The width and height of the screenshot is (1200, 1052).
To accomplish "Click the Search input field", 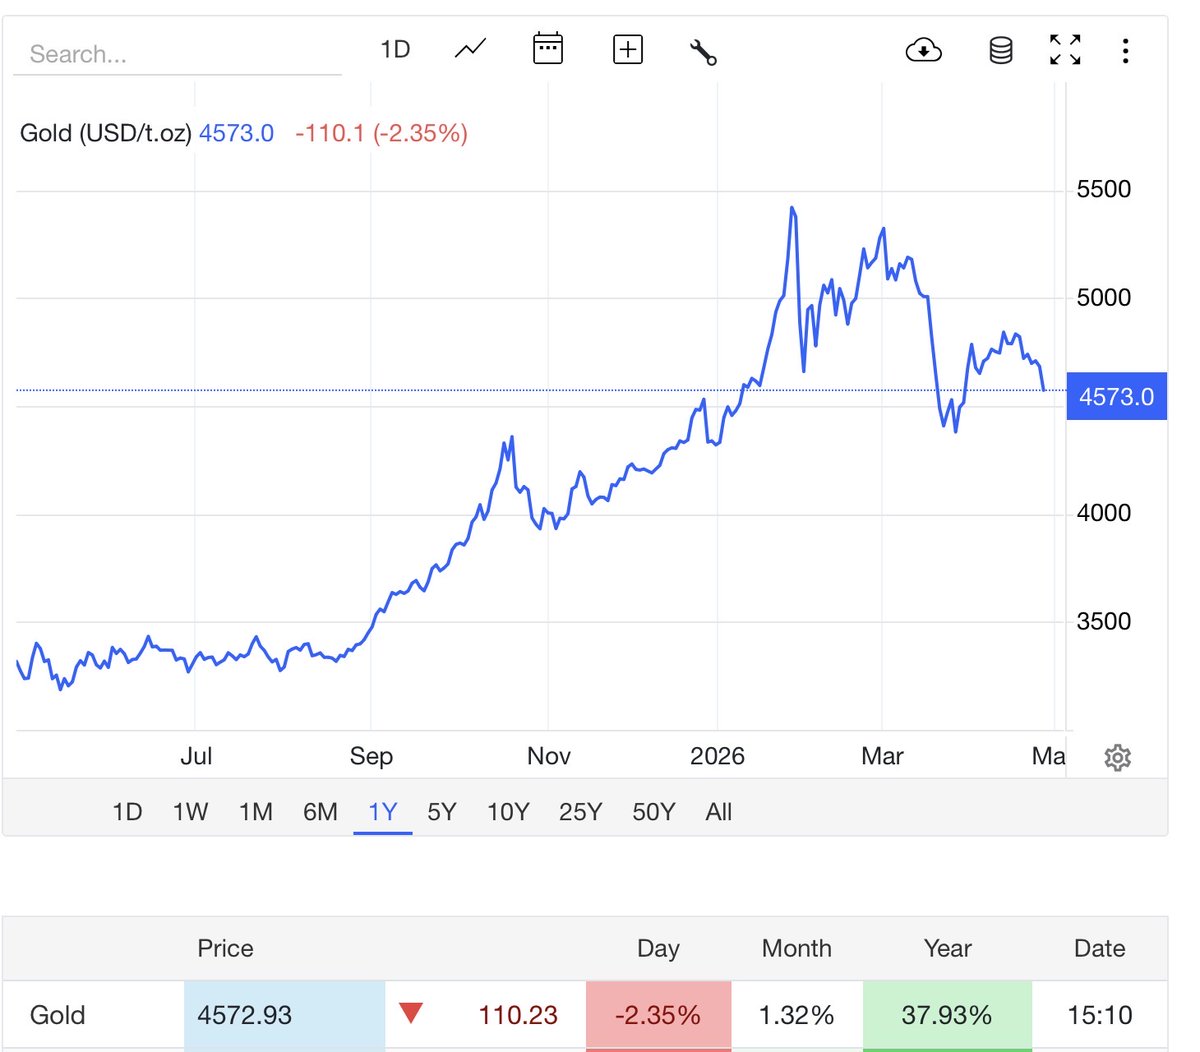I will click(x=177, y=54).
